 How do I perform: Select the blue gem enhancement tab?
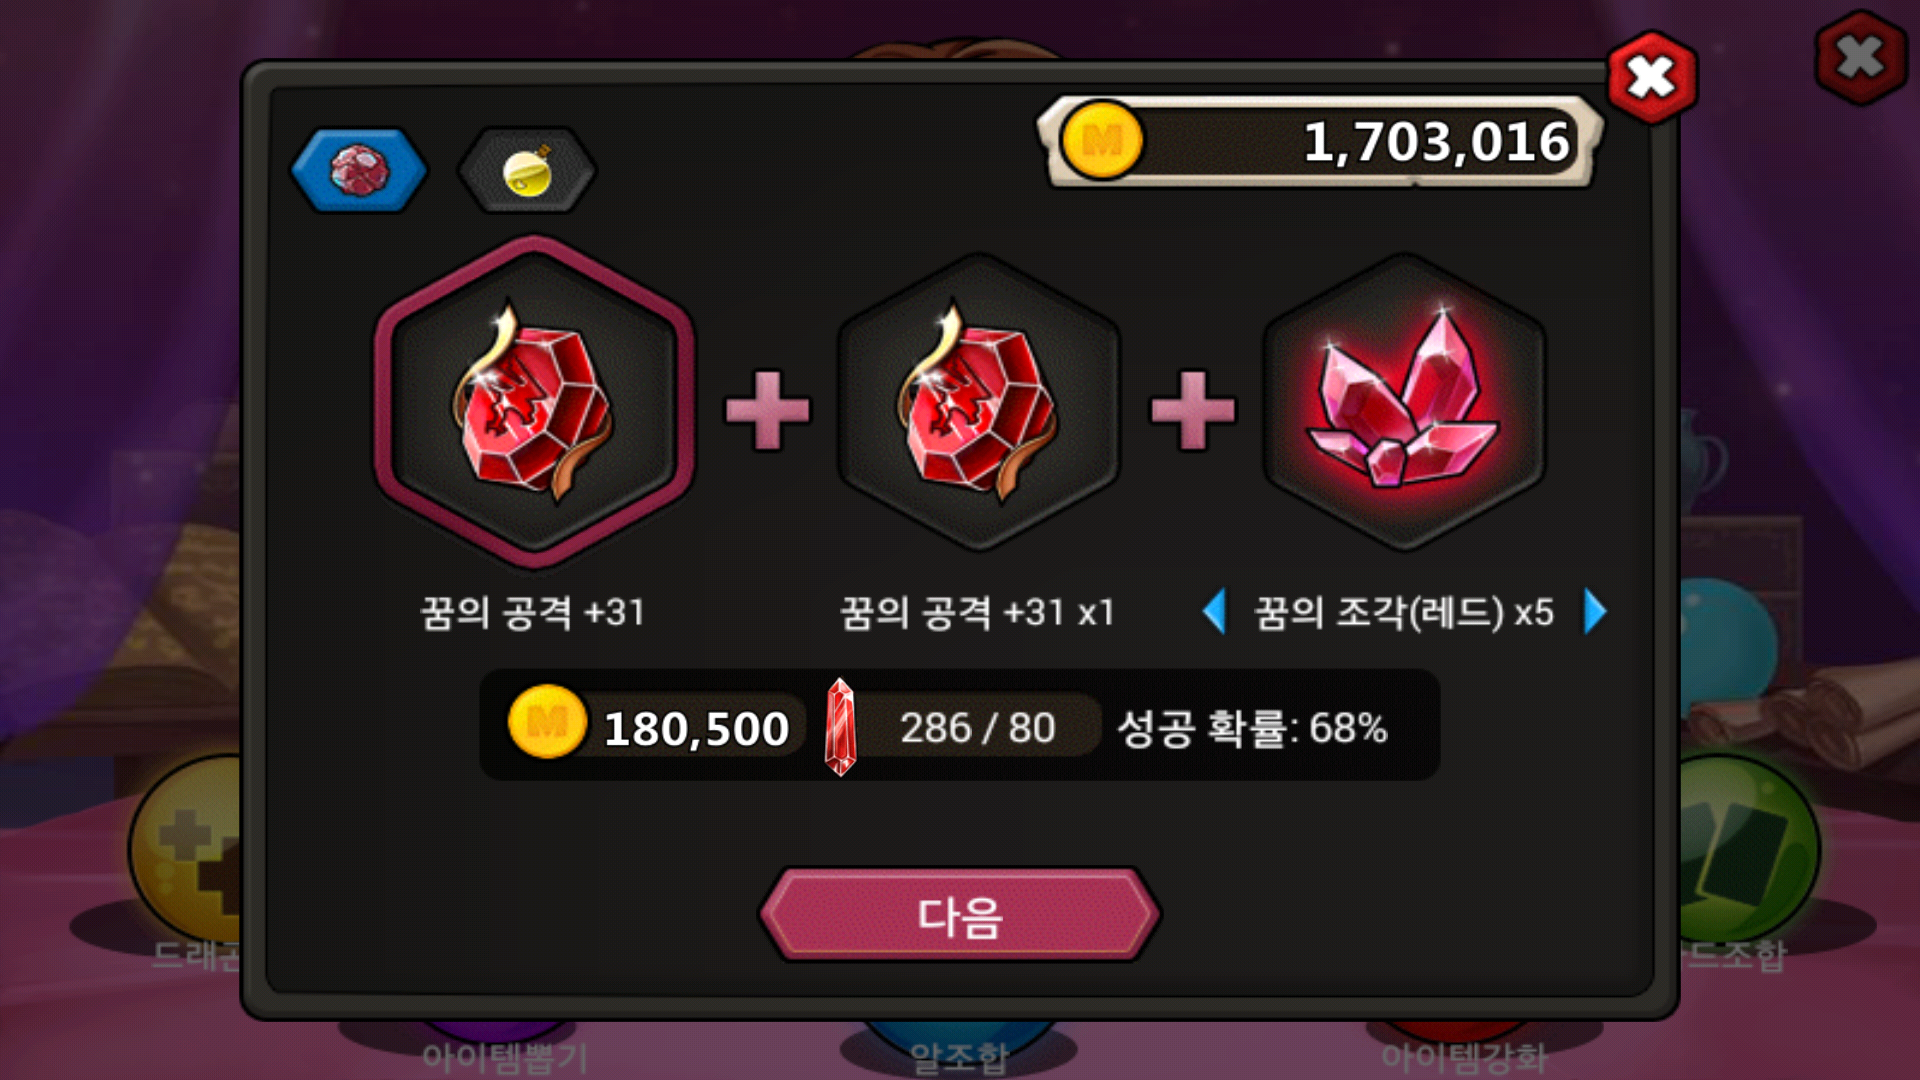click(359, 170)
